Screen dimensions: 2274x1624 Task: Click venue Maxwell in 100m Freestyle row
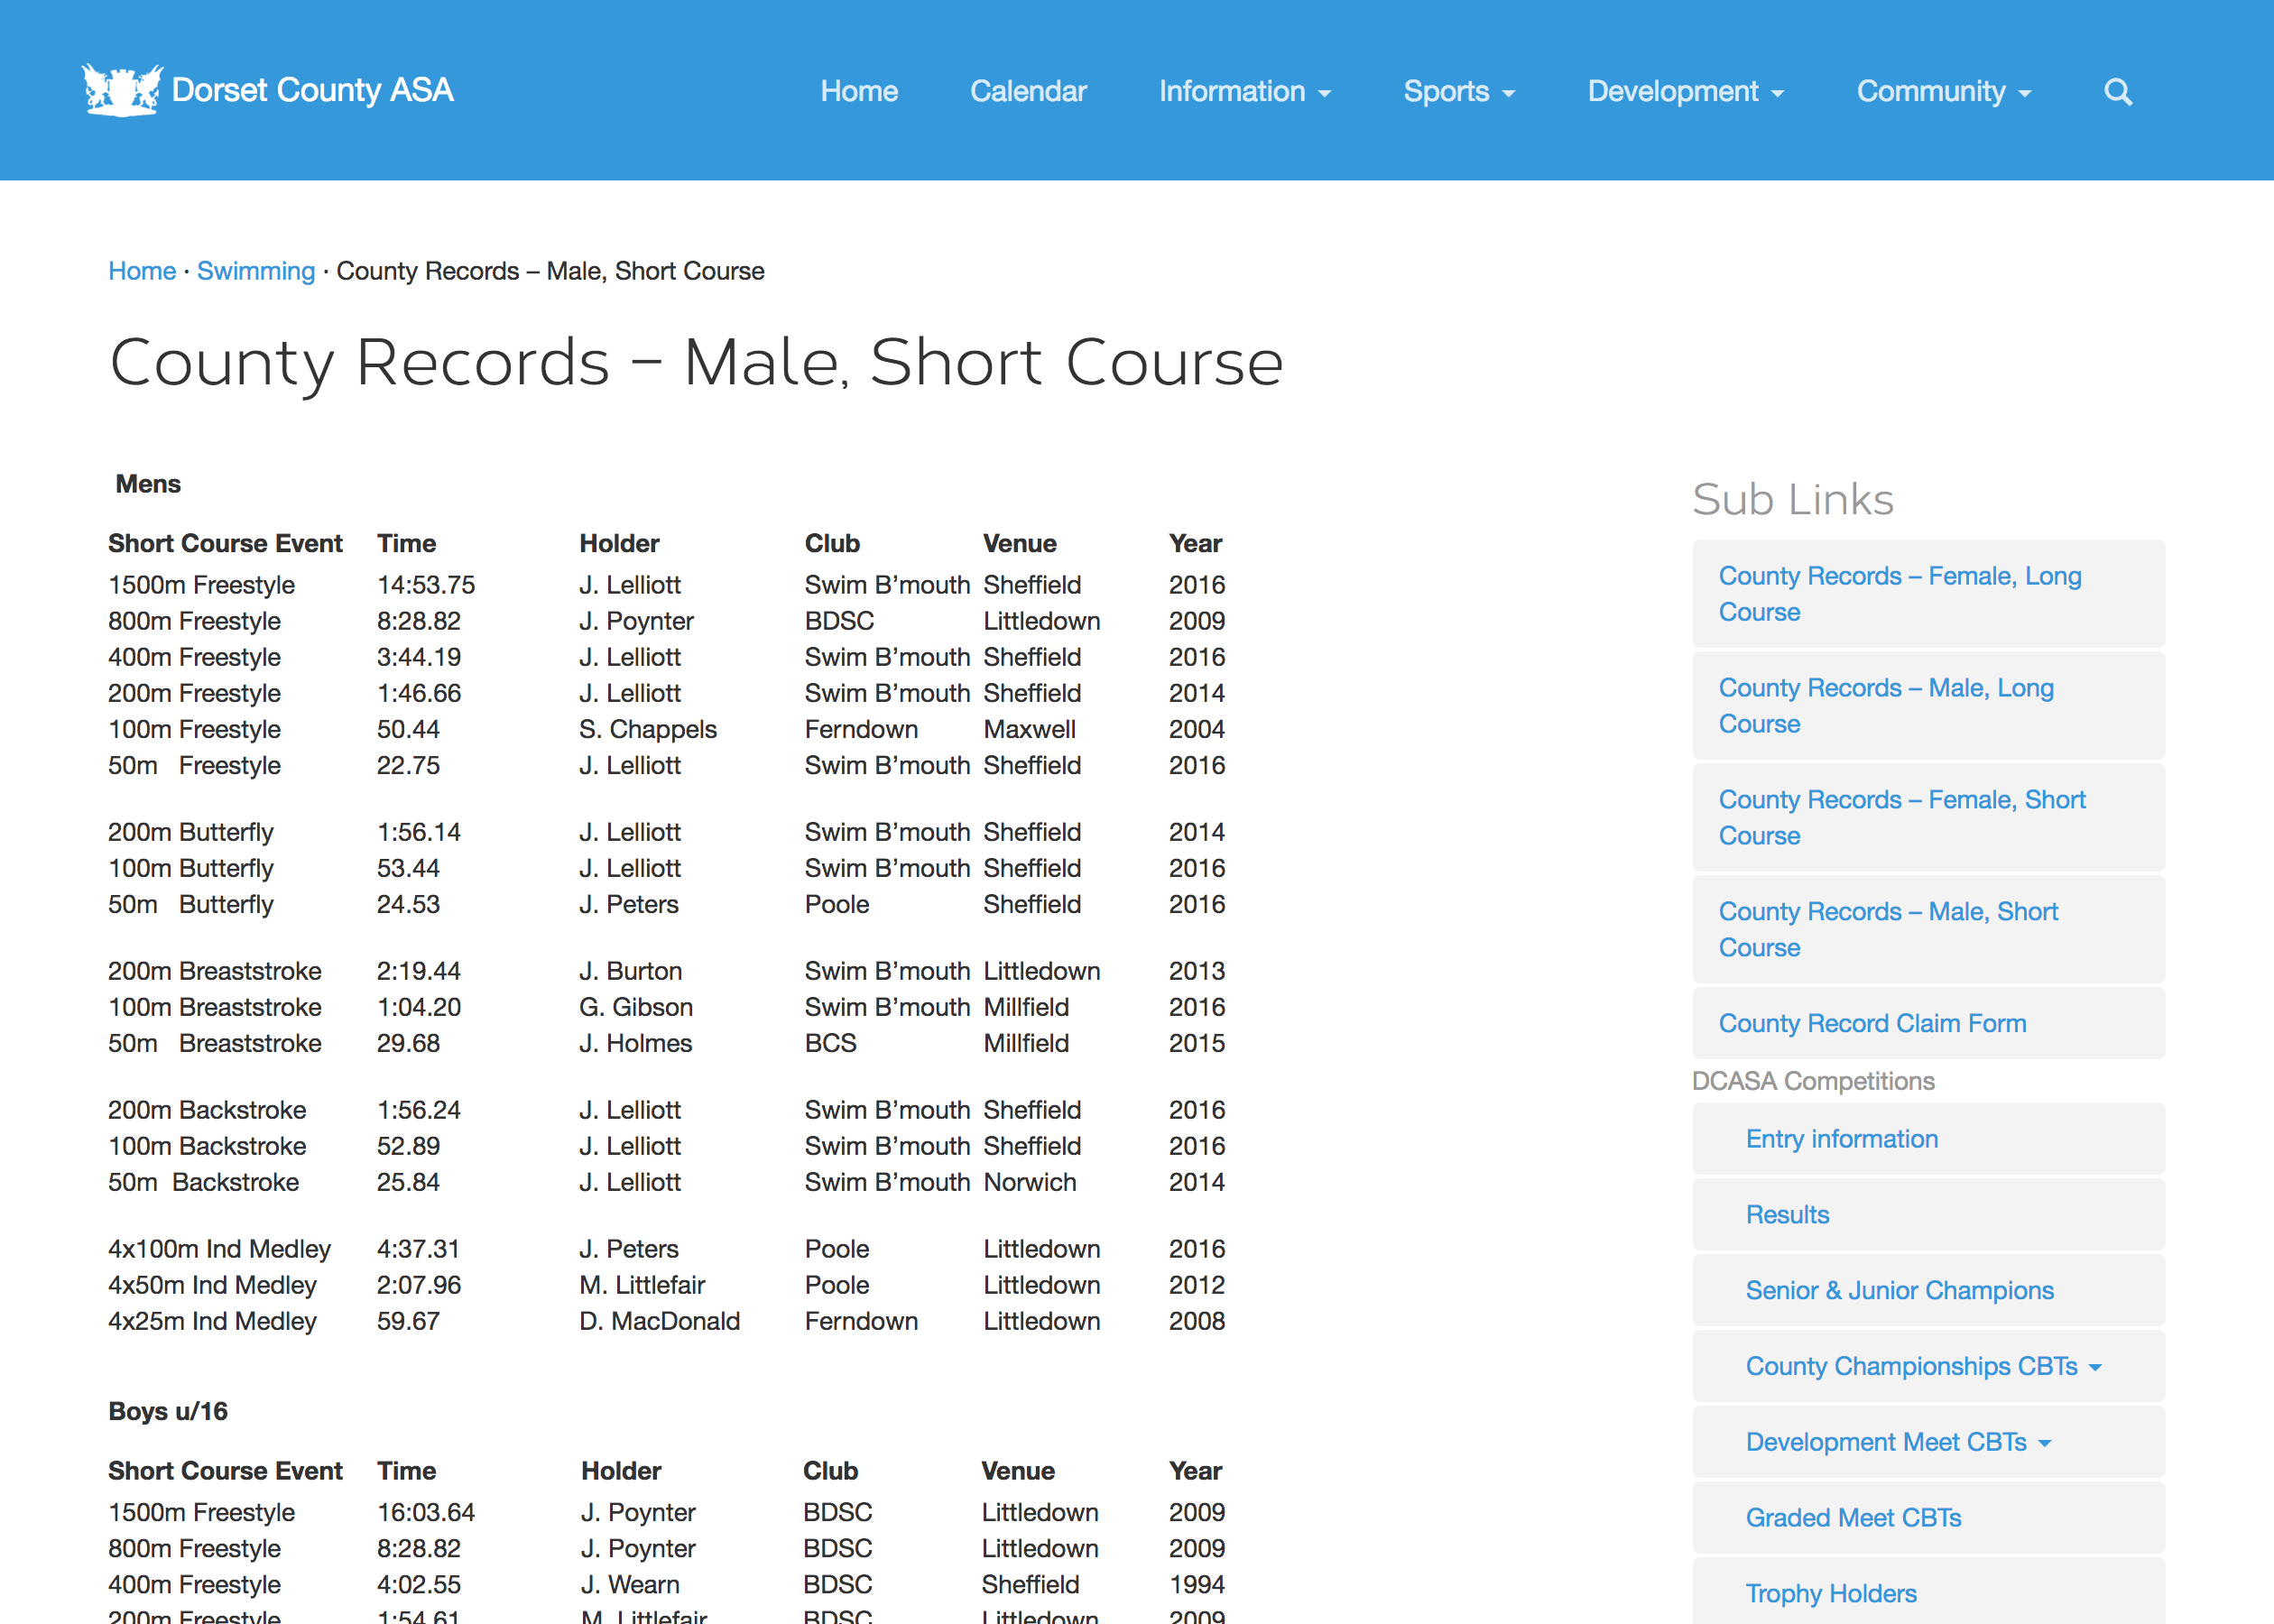click(1029, 729)
